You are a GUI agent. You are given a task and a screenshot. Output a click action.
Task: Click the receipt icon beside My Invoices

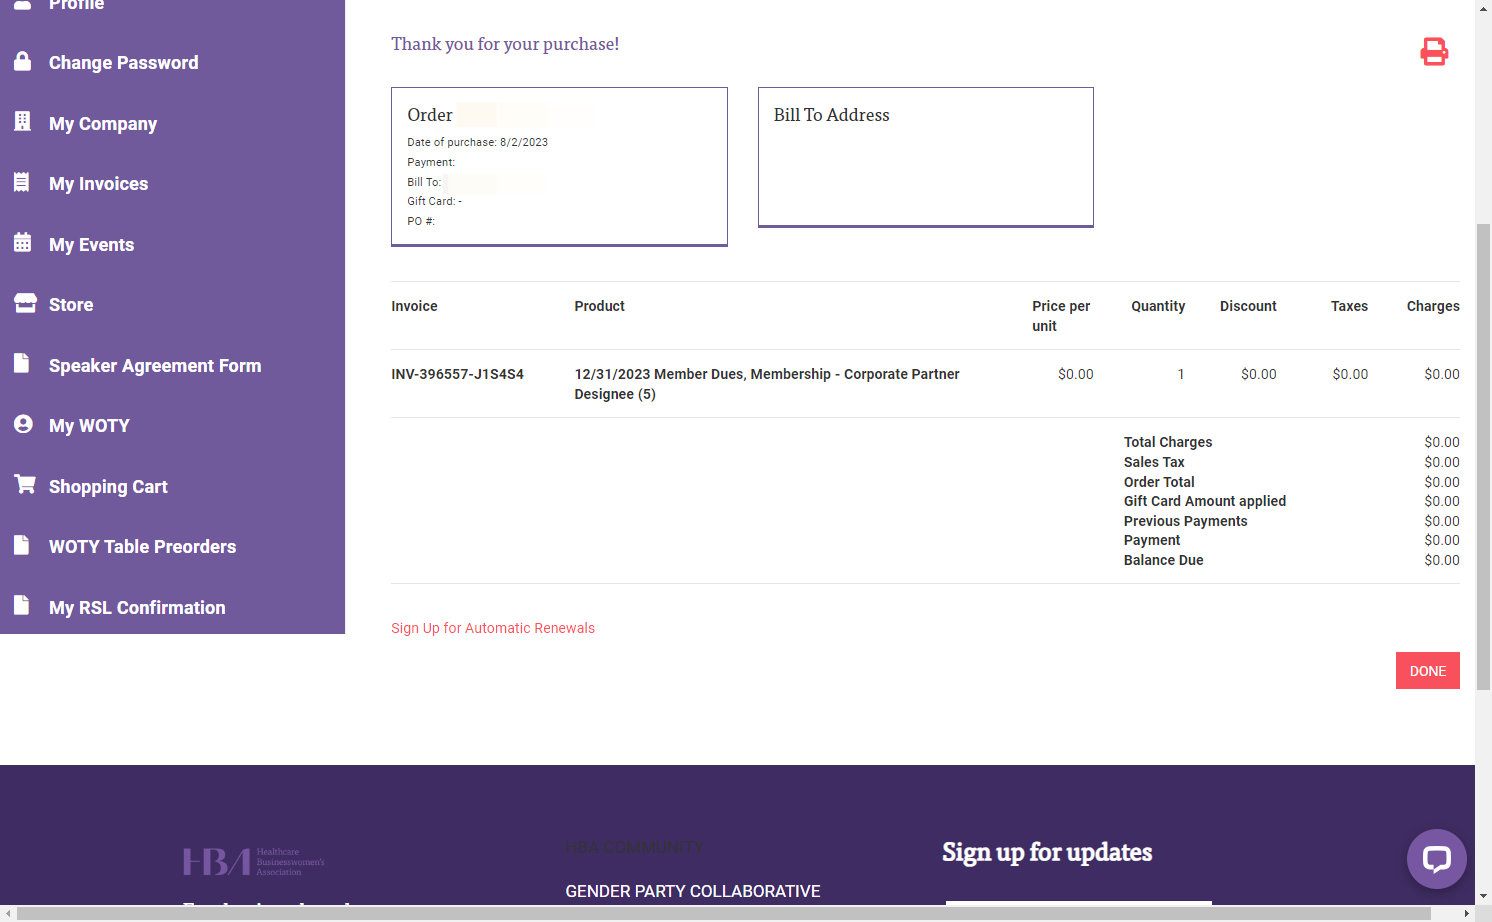22,182
